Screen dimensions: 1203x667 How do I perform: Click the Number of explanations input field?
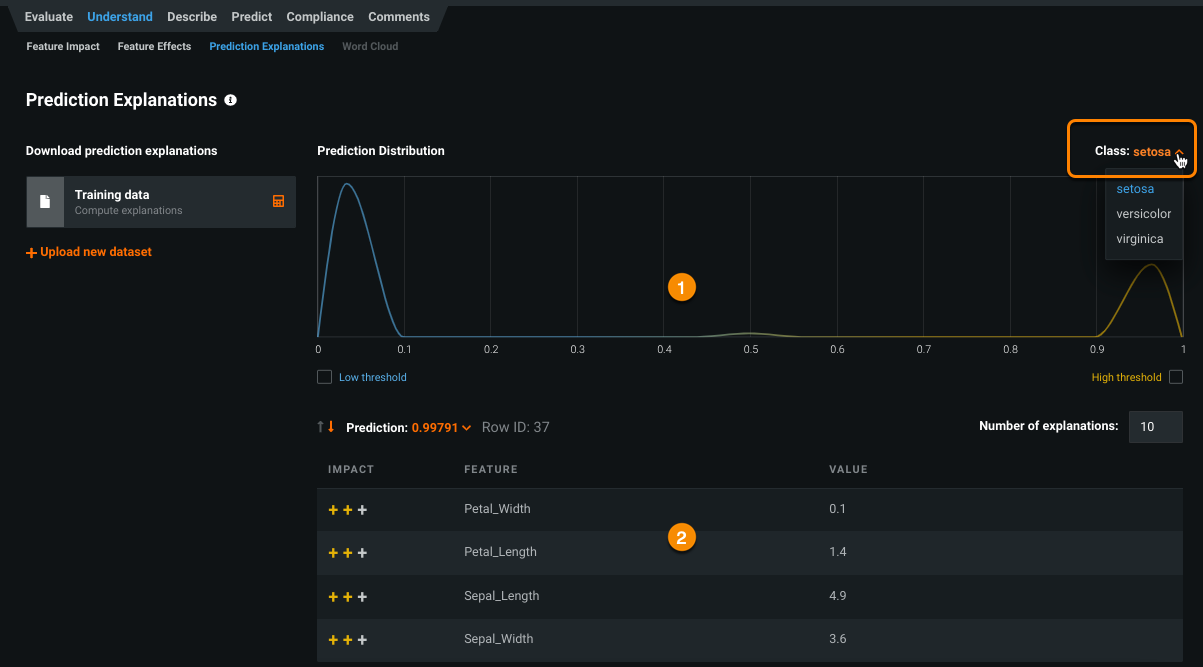[1155, 427]
